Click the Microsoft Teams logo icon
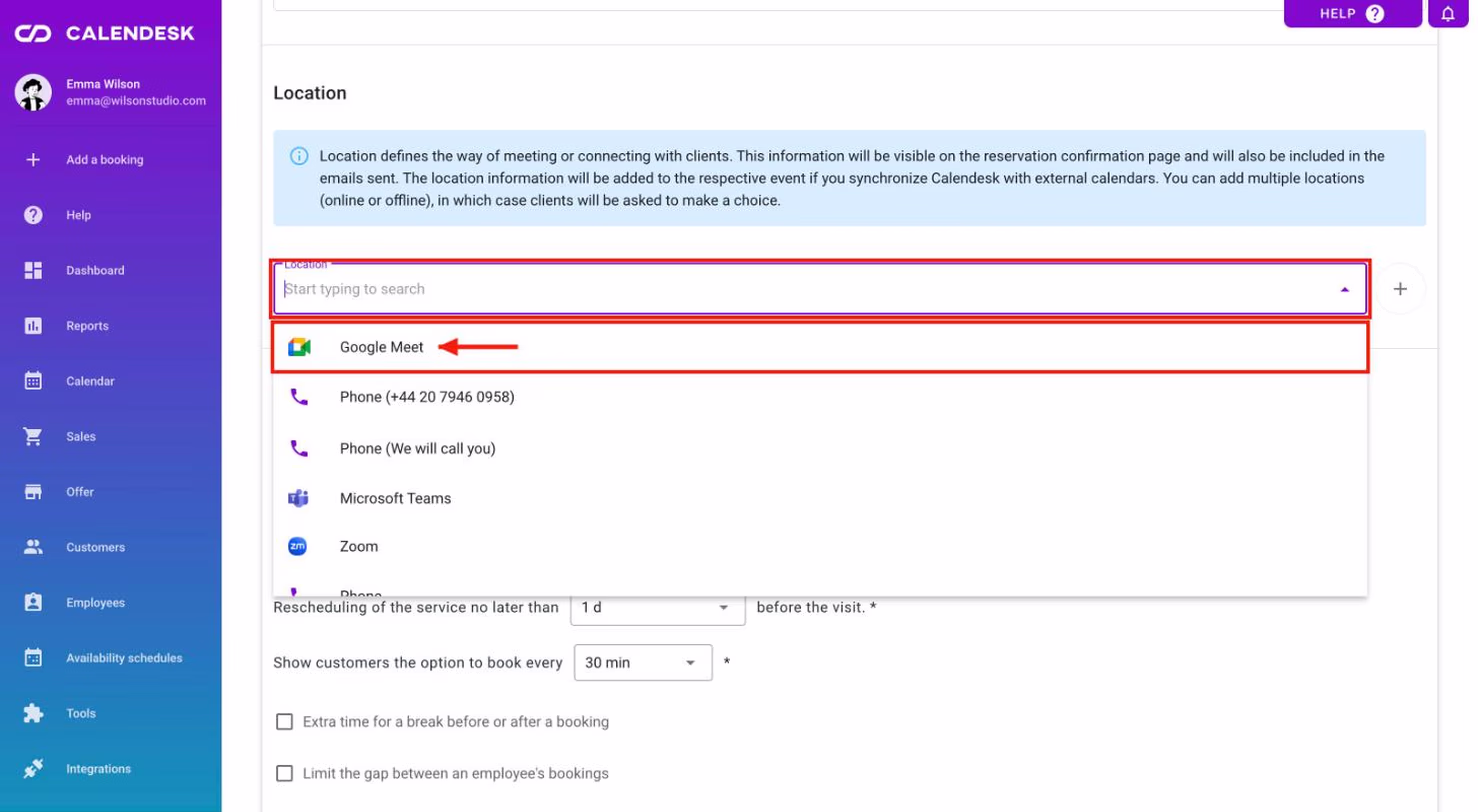This screenshot has height=812, width=1478. (x=298, y=498)
